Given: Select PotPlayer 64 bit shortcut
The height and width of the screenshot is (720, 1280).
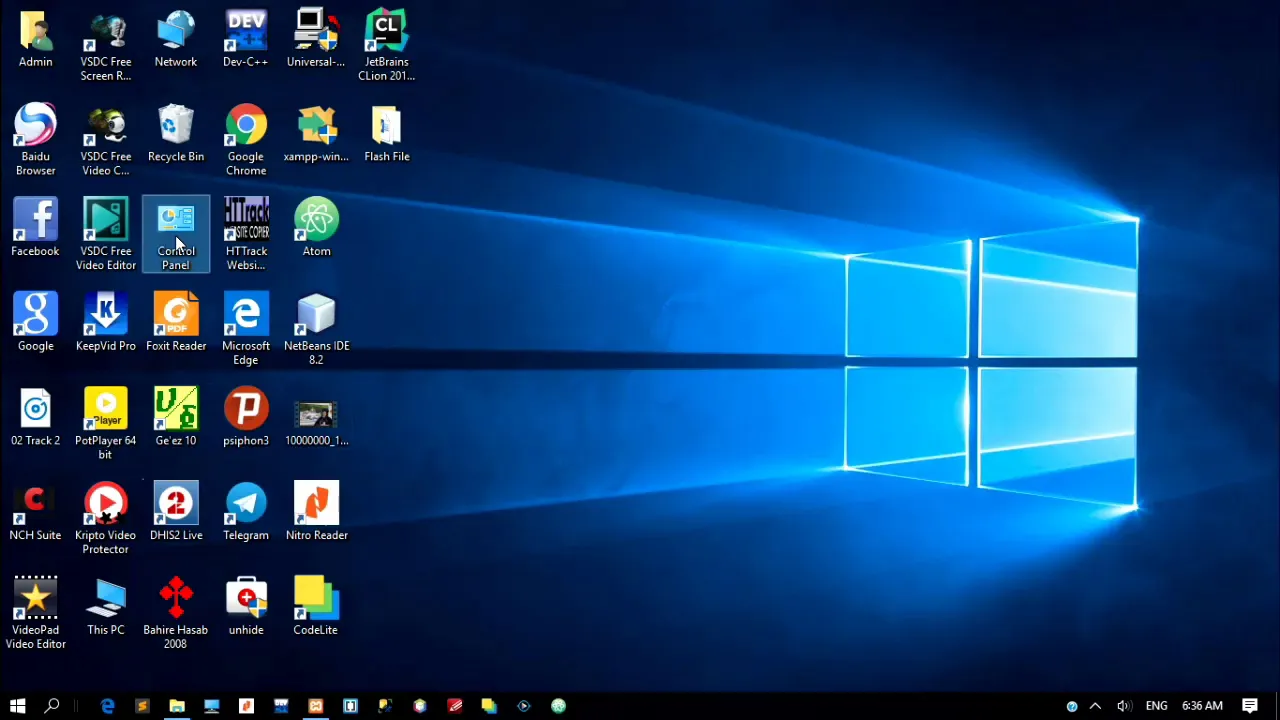Looking at the screenshot, I should click(x=105, y=425).
